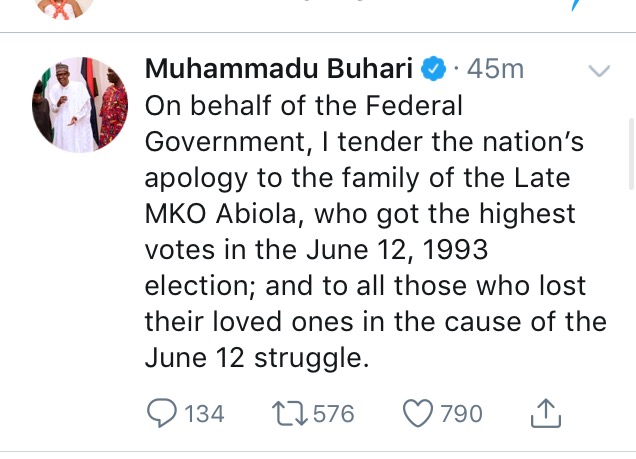Viewport: 636px width, 459px height.
Task: Click the 'June 12 struggle.' text line
Action: [x=257, y=357]
